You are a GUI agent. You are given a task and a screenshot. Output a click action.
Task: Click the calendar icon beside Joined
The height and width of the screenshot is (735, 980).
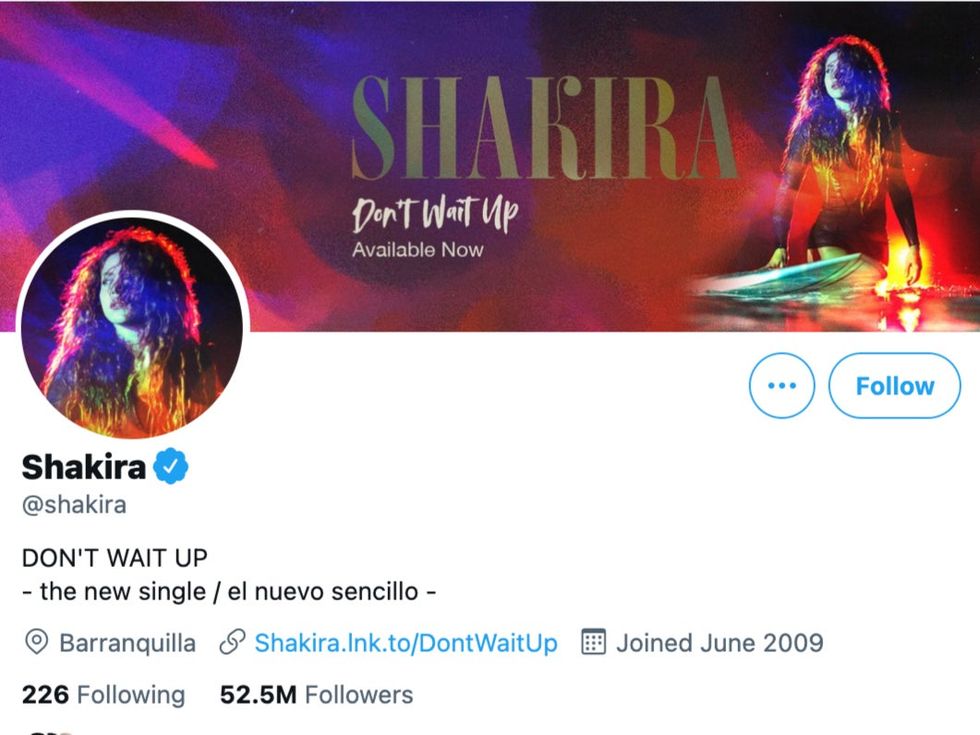coord(594,642)
